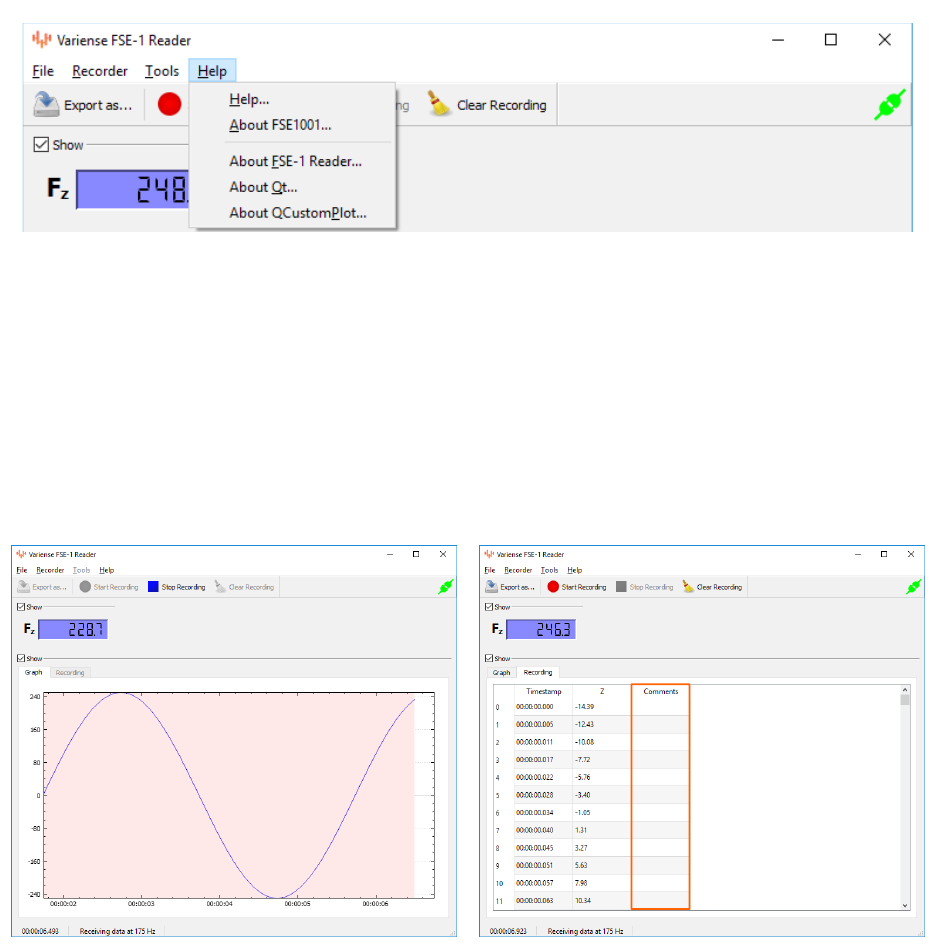Click Z value cell -14.39

[602, 706]
